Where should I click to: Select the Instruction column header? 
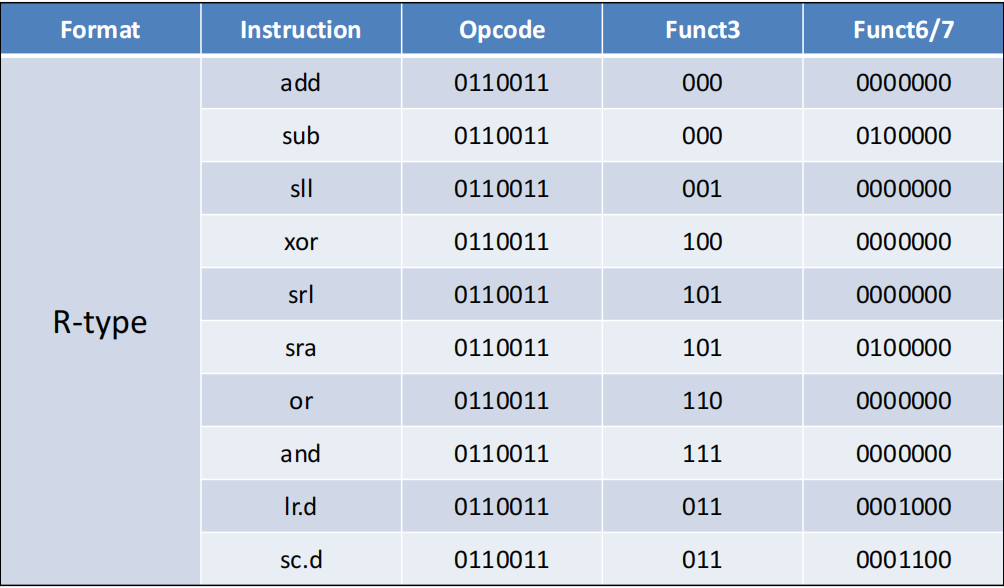click(301, 29)
